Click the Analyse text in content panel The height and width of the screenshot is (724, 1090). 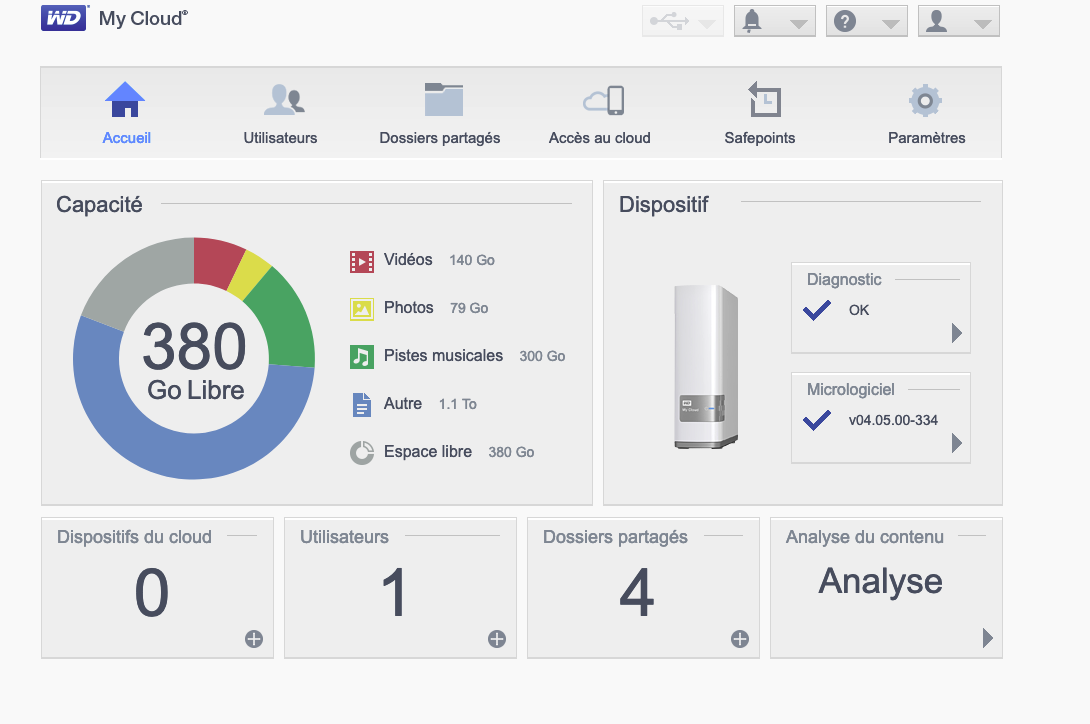pos(880,581)
